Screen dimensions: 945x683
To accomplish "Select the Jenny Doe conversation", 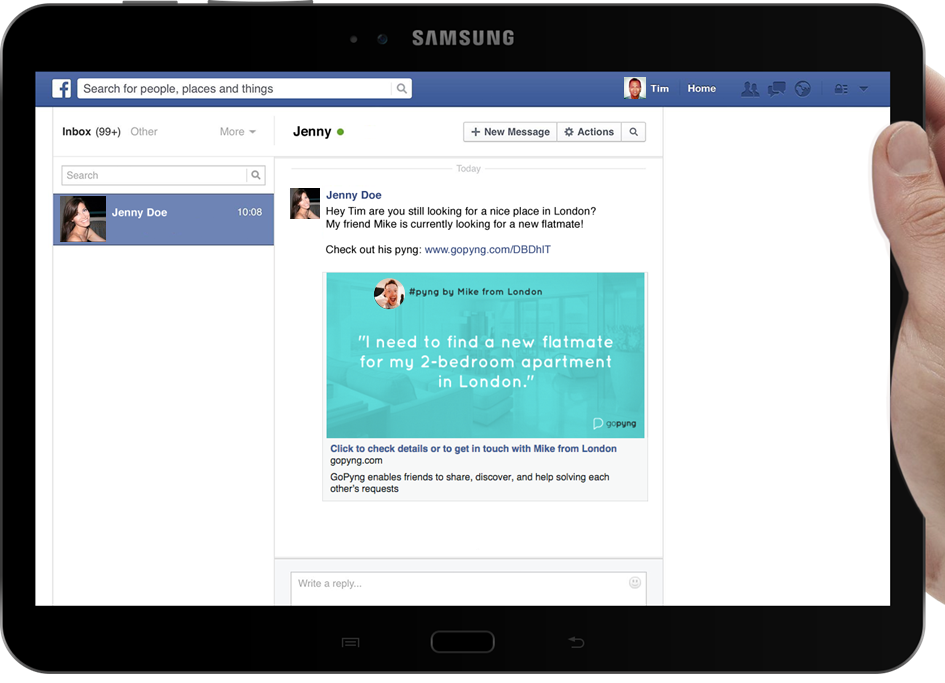I will [x=163, y=219].
